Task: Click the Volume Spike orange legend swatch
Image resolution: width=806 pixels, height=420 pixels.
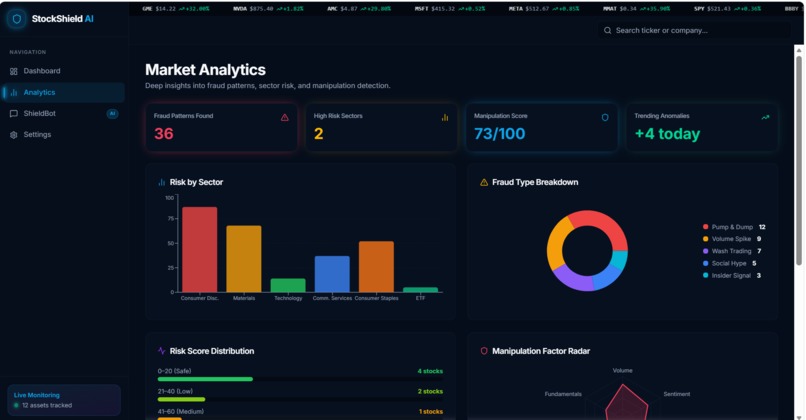Action: 705,239
